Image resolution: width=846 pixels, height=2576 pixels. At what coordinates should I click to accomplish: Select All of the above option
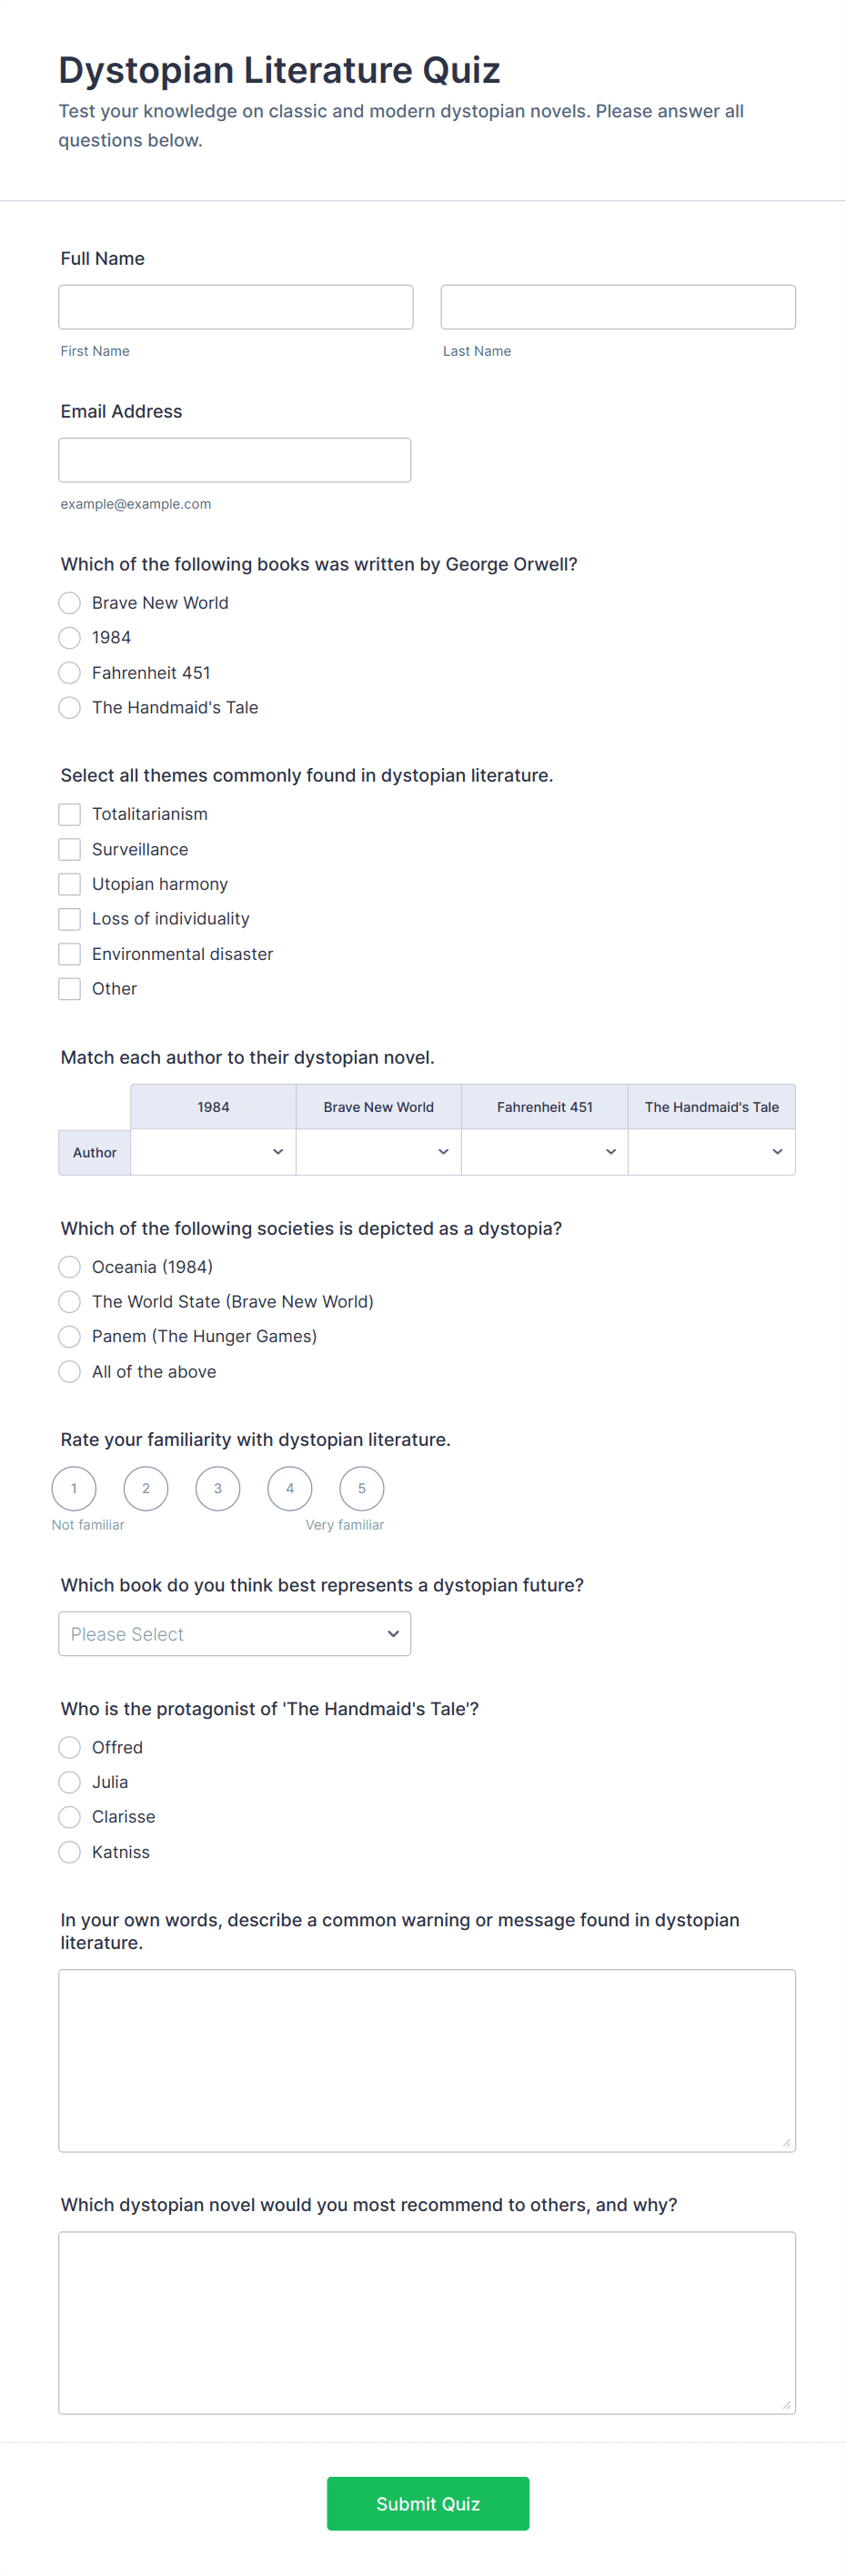pyautogui.click(x=69, y=1371)
